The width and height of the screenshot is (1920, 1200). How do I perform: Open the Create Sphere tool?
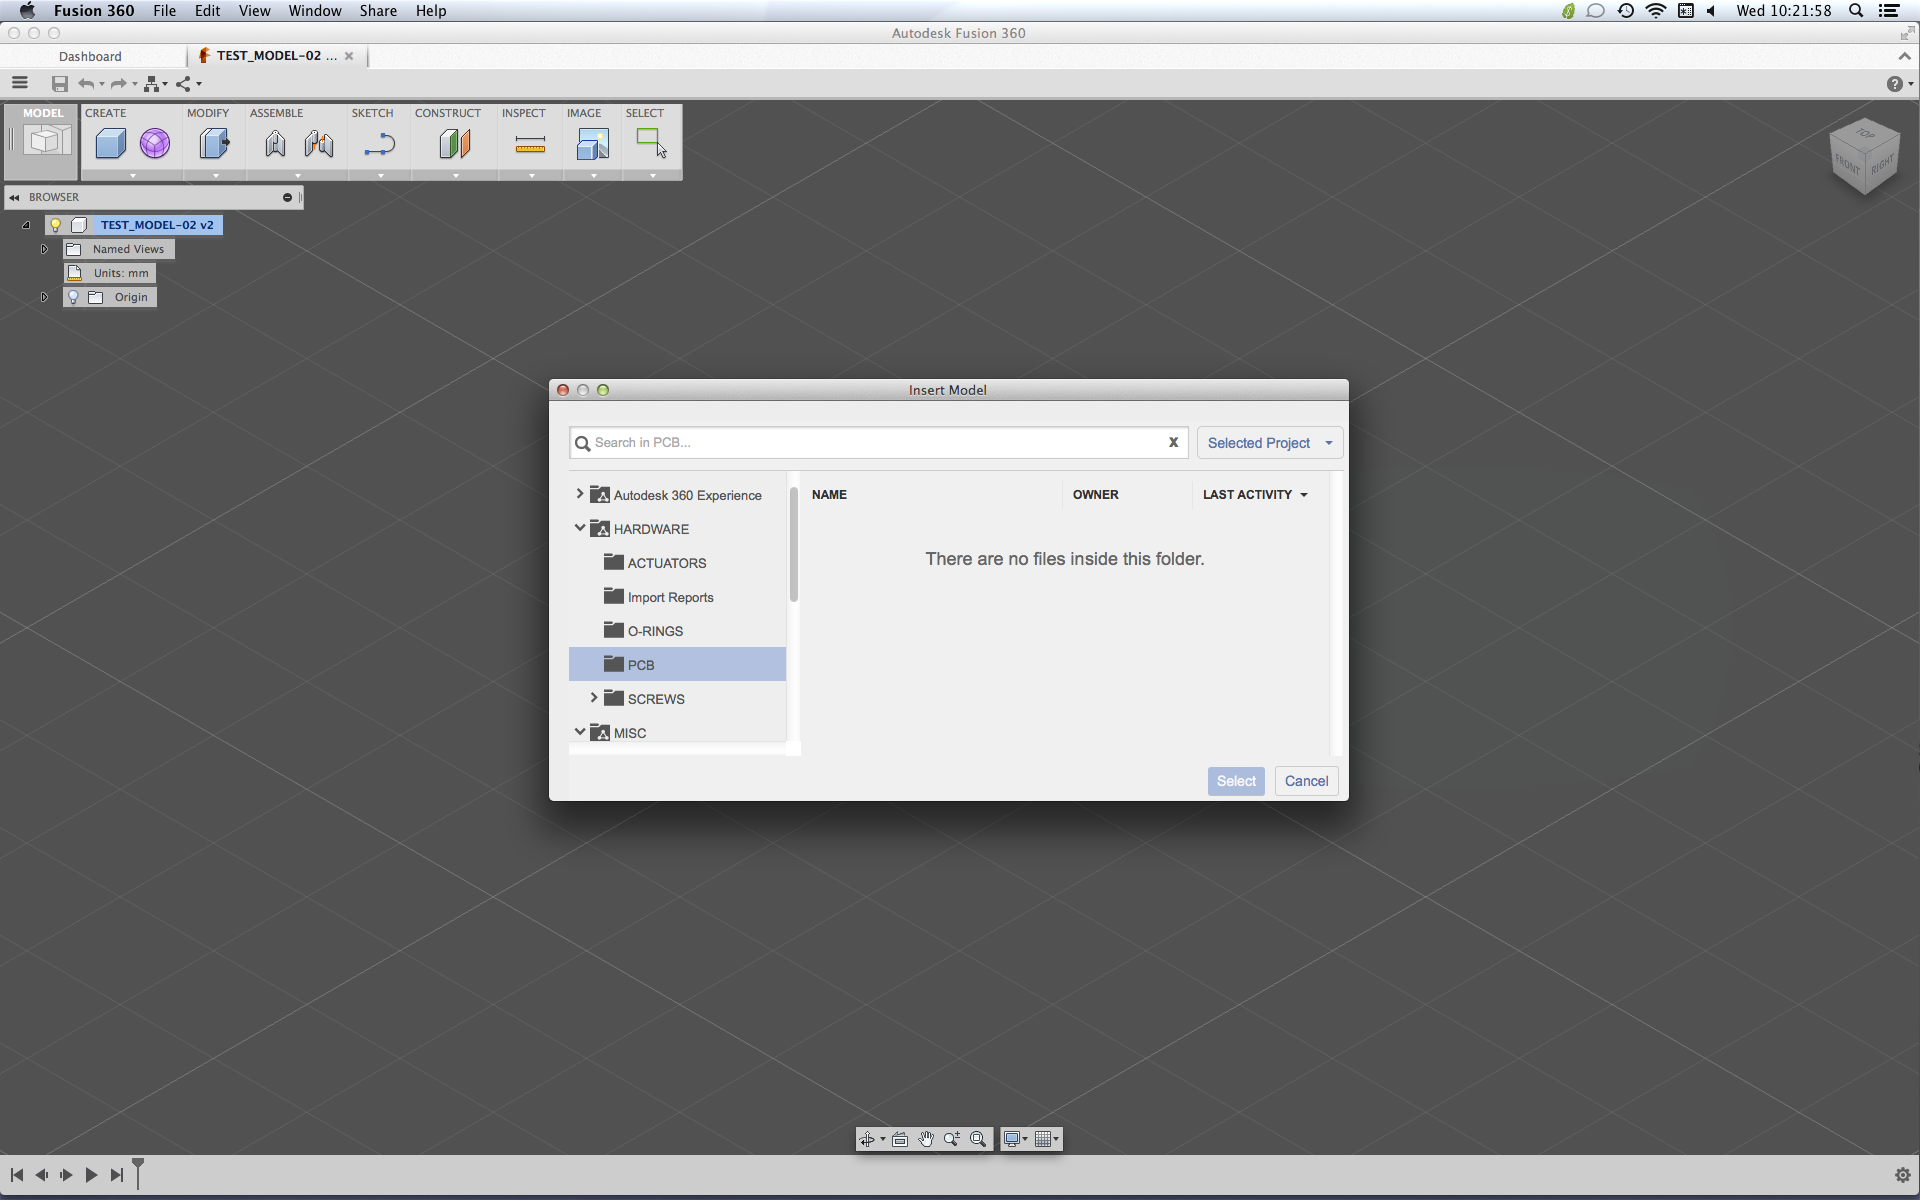coord(155,144)
